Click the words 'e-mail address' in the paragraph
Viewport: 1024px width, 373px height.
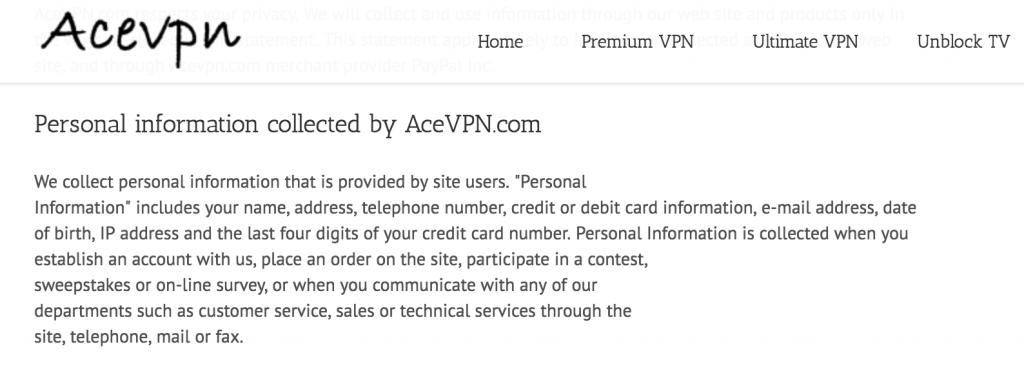(x=816, y=208)
